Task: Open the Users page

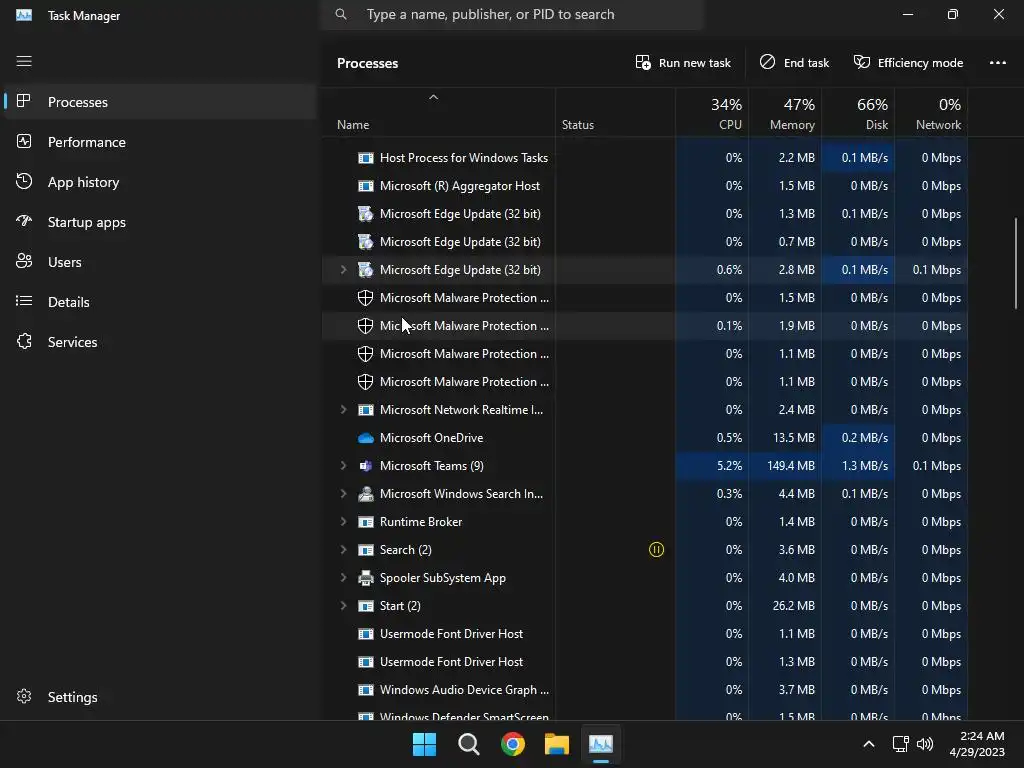Action: pos(159,262)
